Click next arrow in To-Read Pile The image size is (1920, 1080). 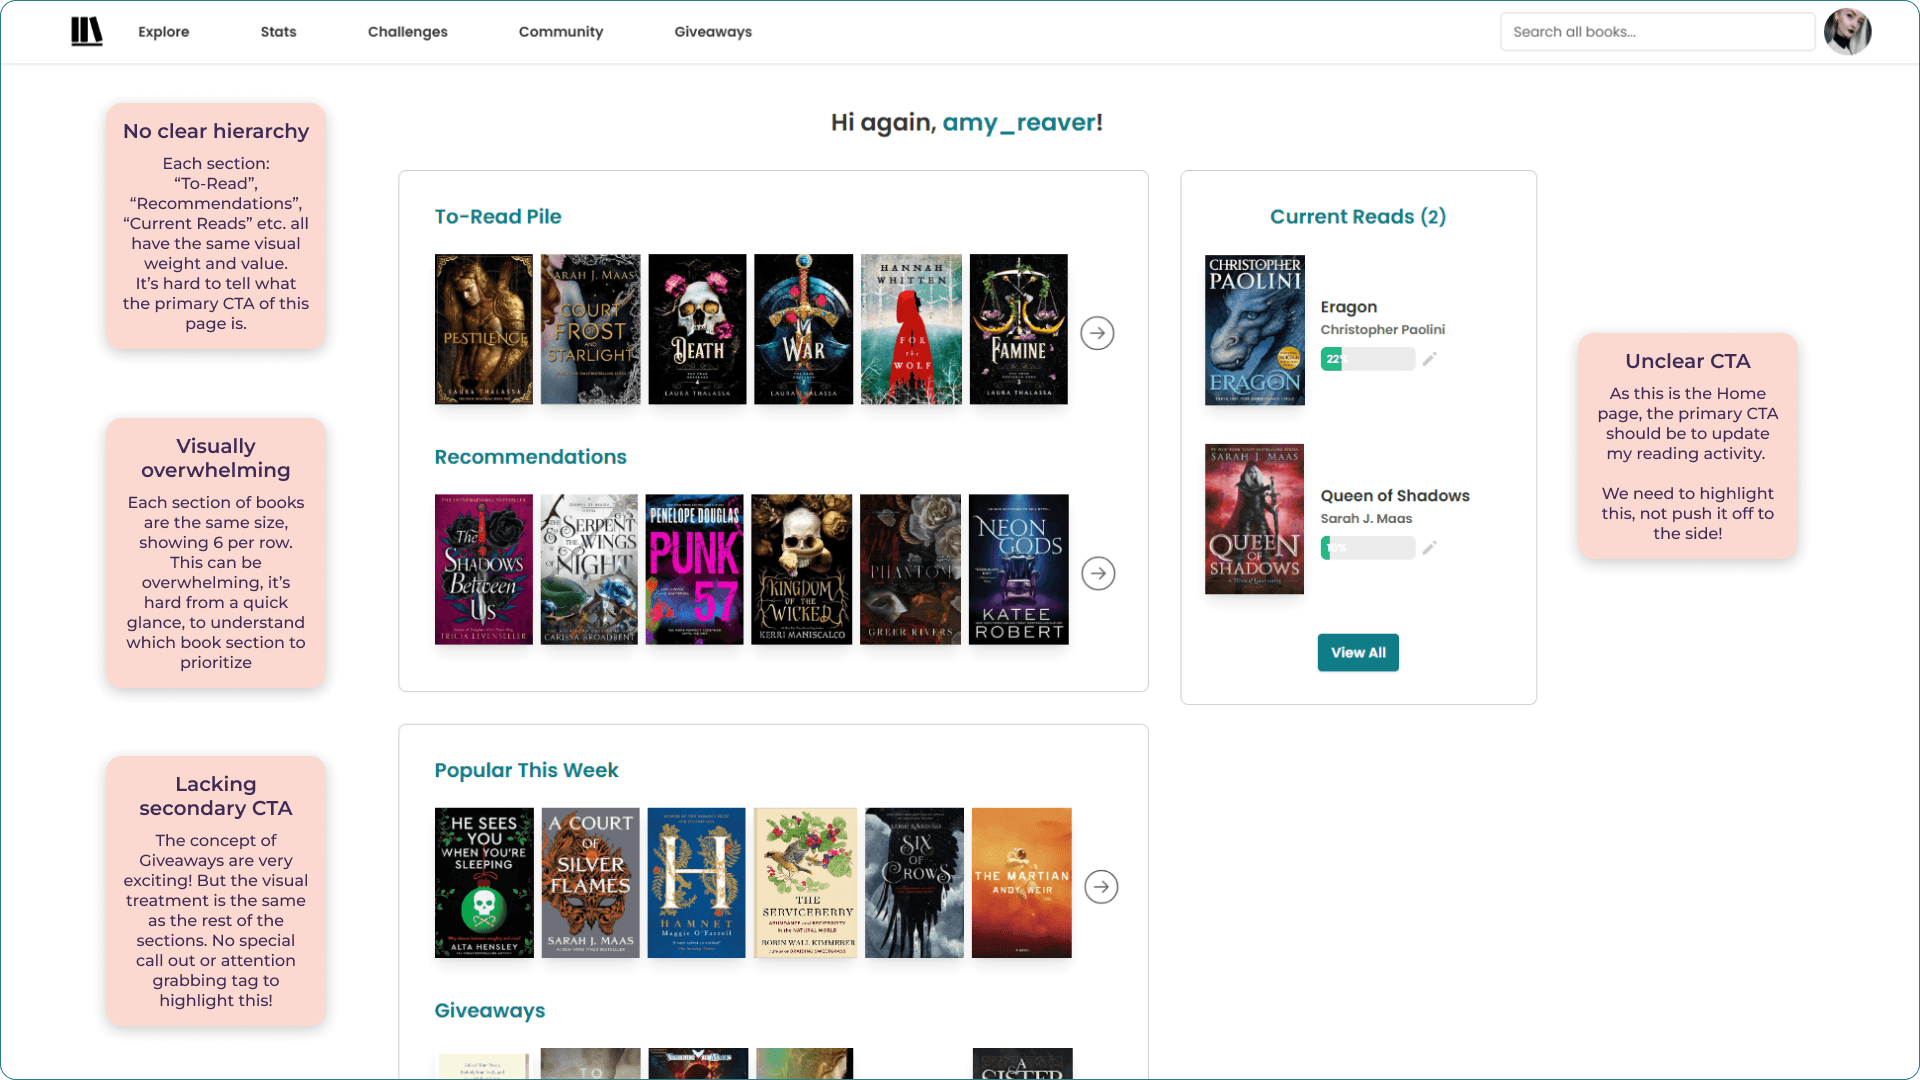1097,333
